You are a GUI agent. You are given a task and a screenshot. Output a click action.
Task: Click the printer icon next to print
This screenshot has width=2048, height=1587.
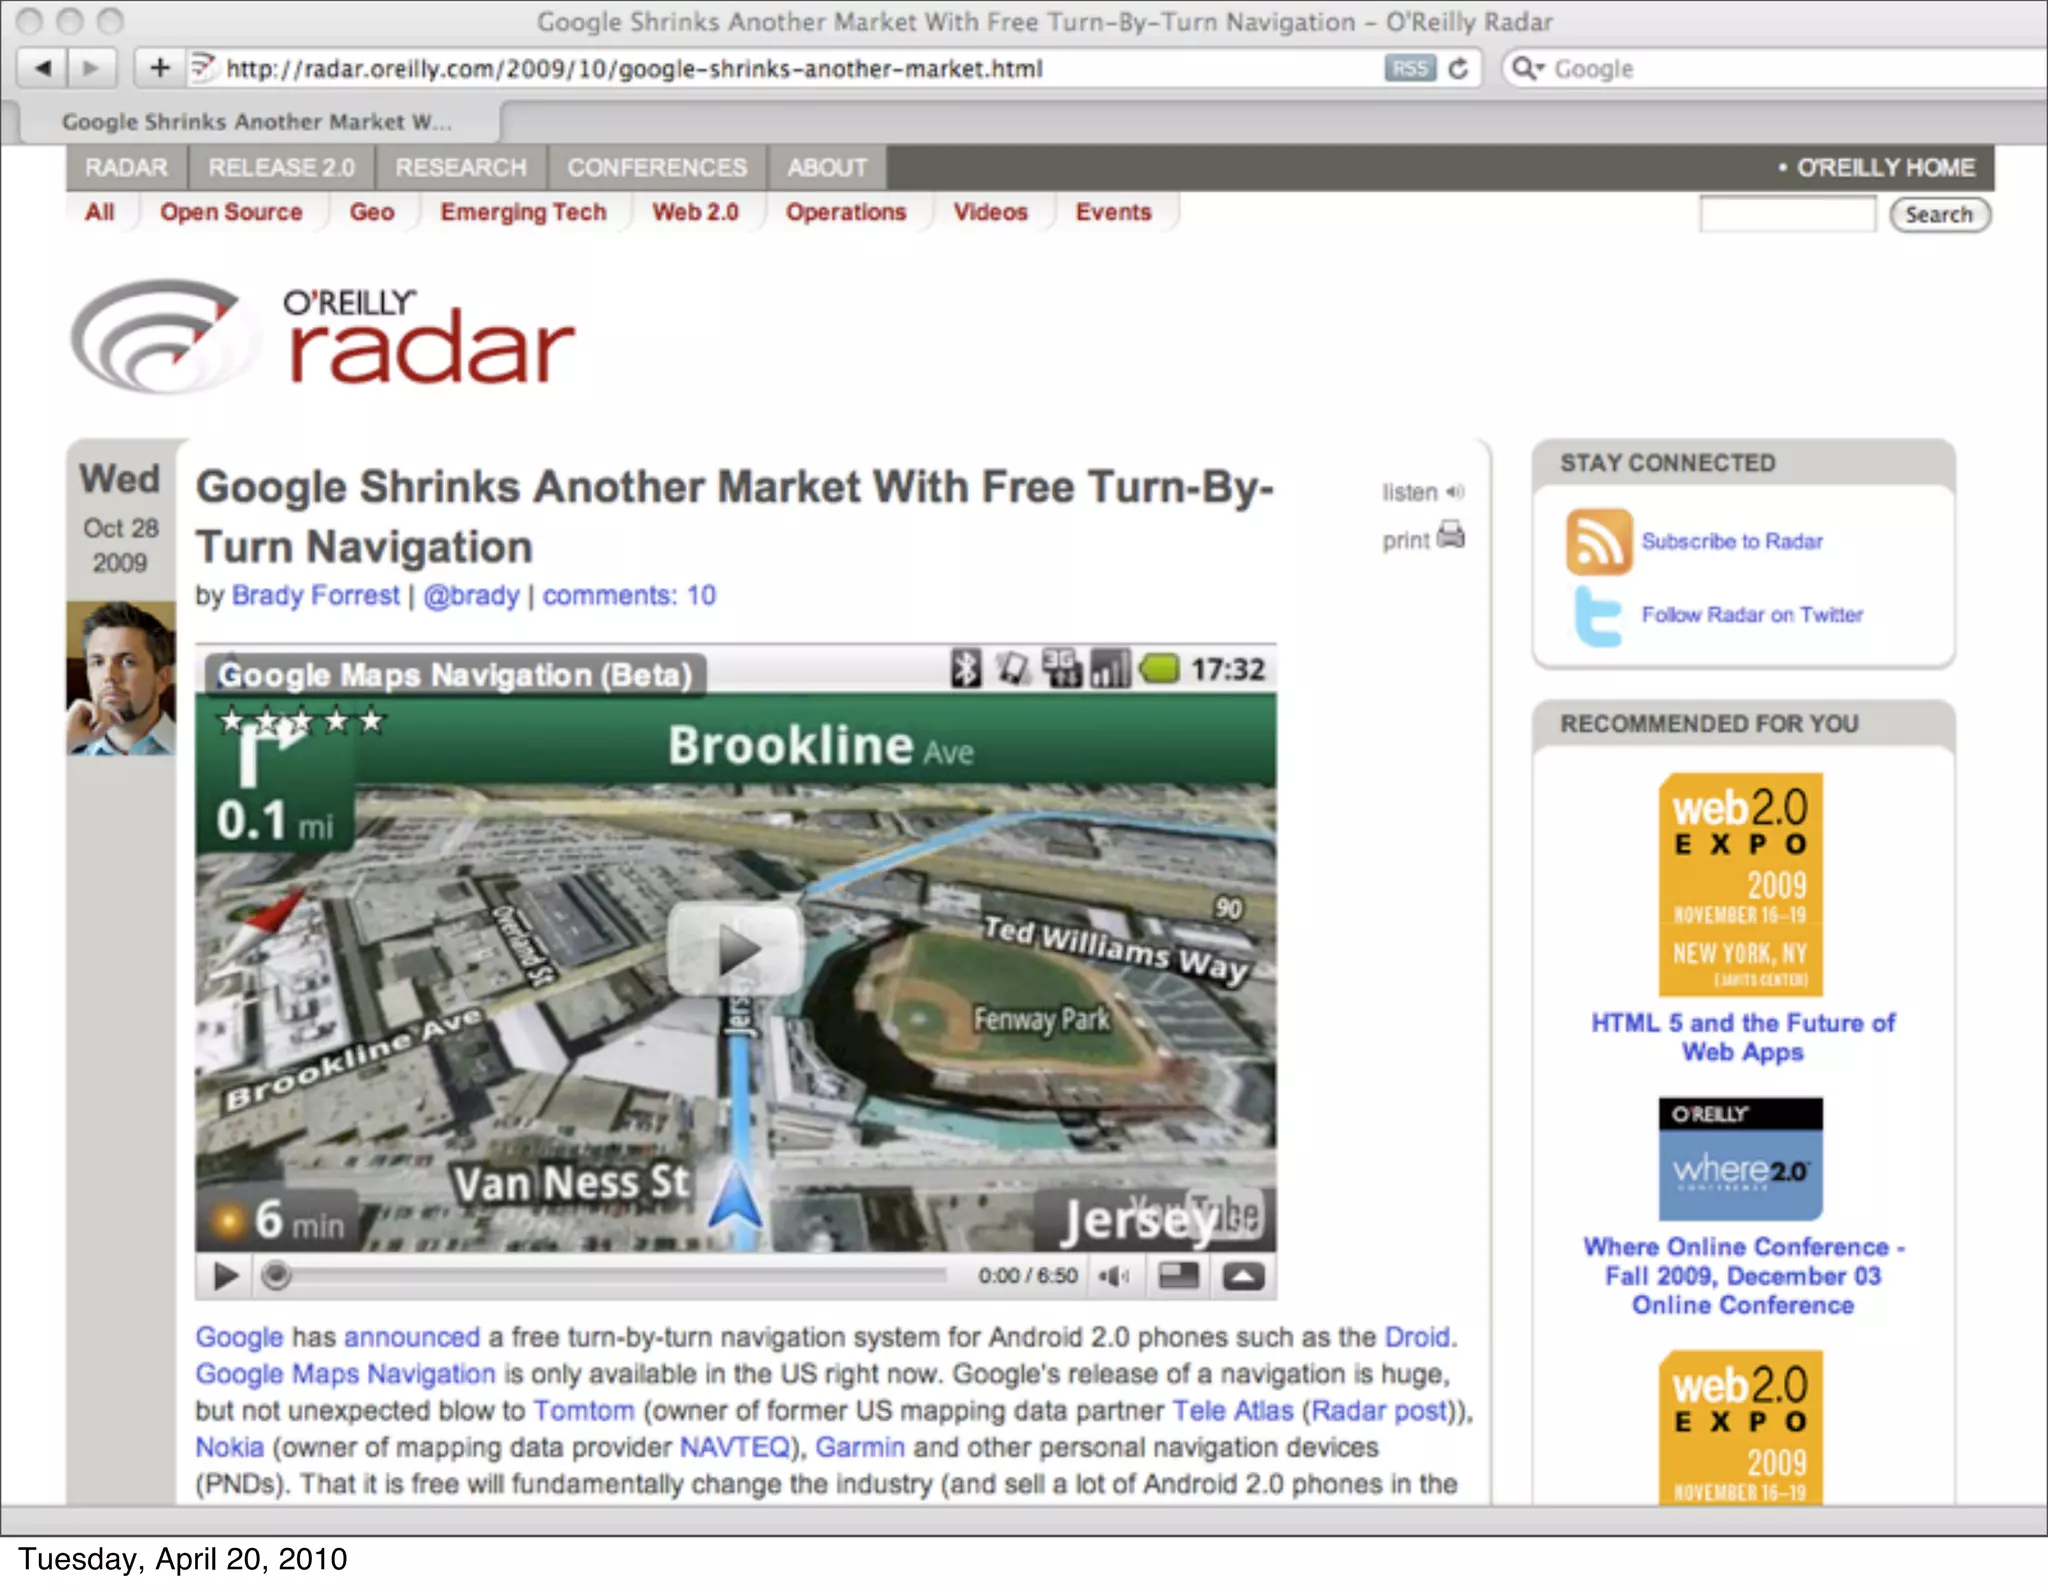pyautogui.click(x=1451, y=536)
